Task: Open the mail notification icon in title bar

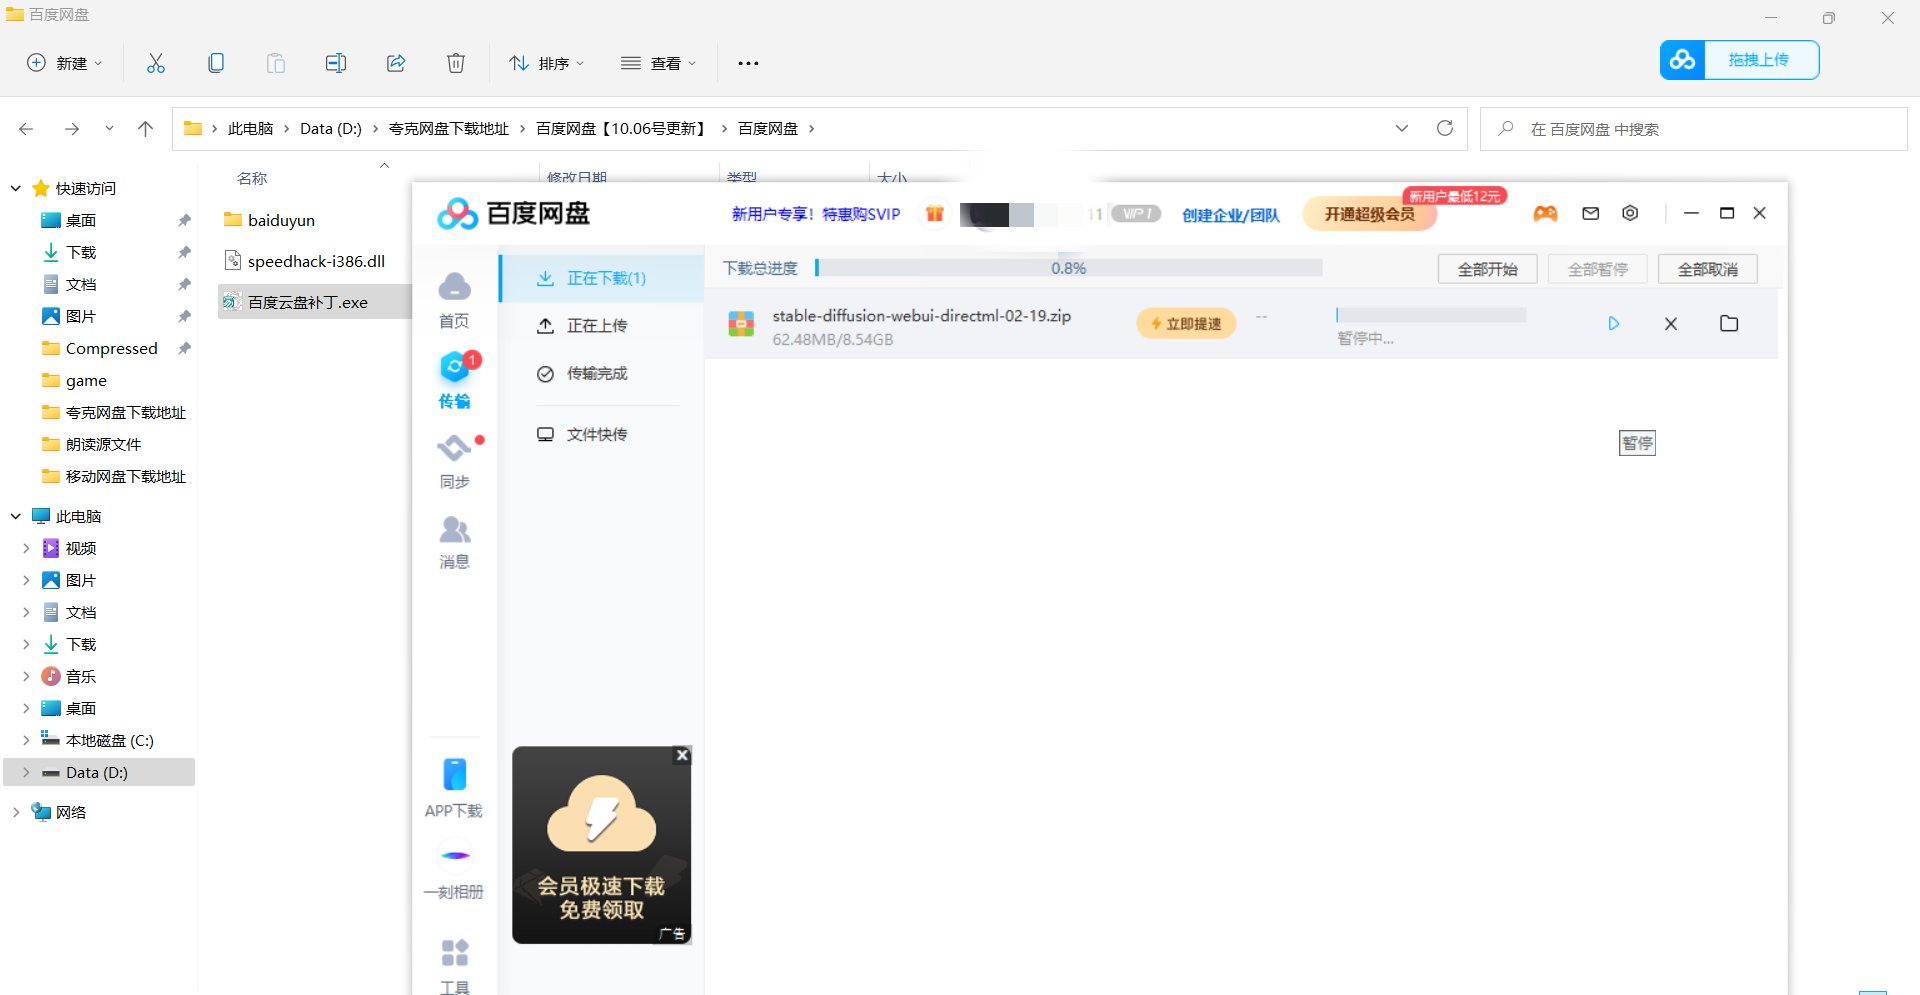Action: pos(1589,213)
